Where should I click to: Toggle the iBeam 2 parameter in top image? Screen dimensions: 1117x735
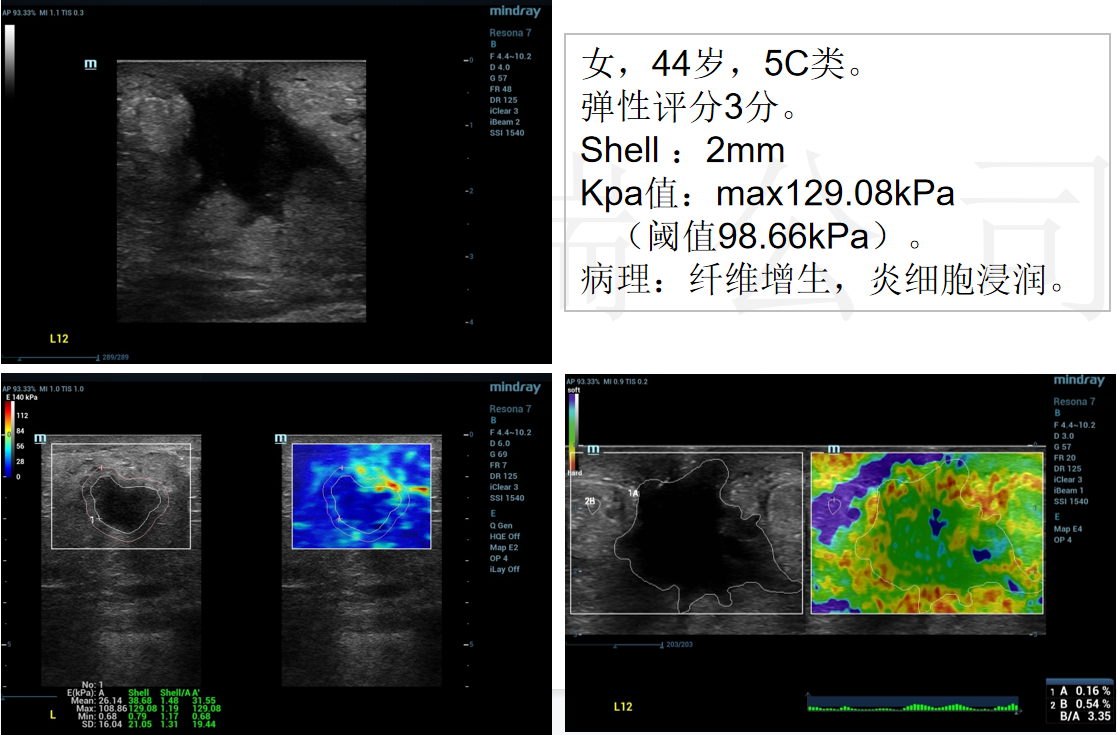505,122
